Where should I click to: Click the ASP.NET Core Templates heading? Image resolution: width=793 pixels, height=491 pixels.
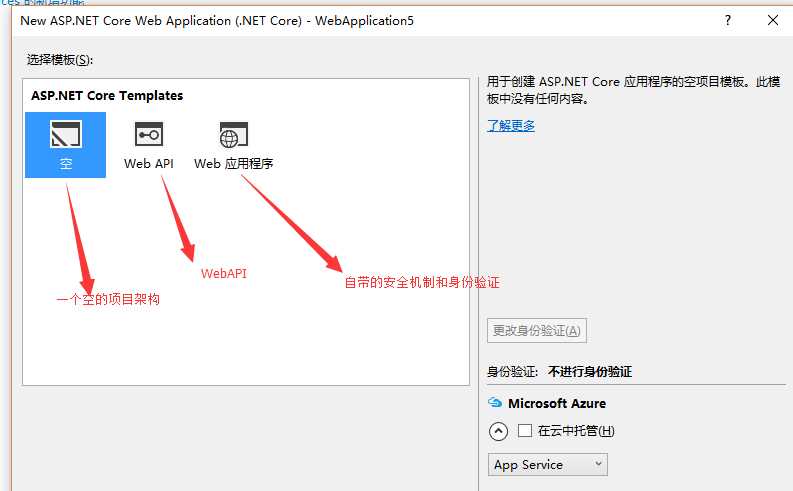pyautogui.click(x=107, y=96)
